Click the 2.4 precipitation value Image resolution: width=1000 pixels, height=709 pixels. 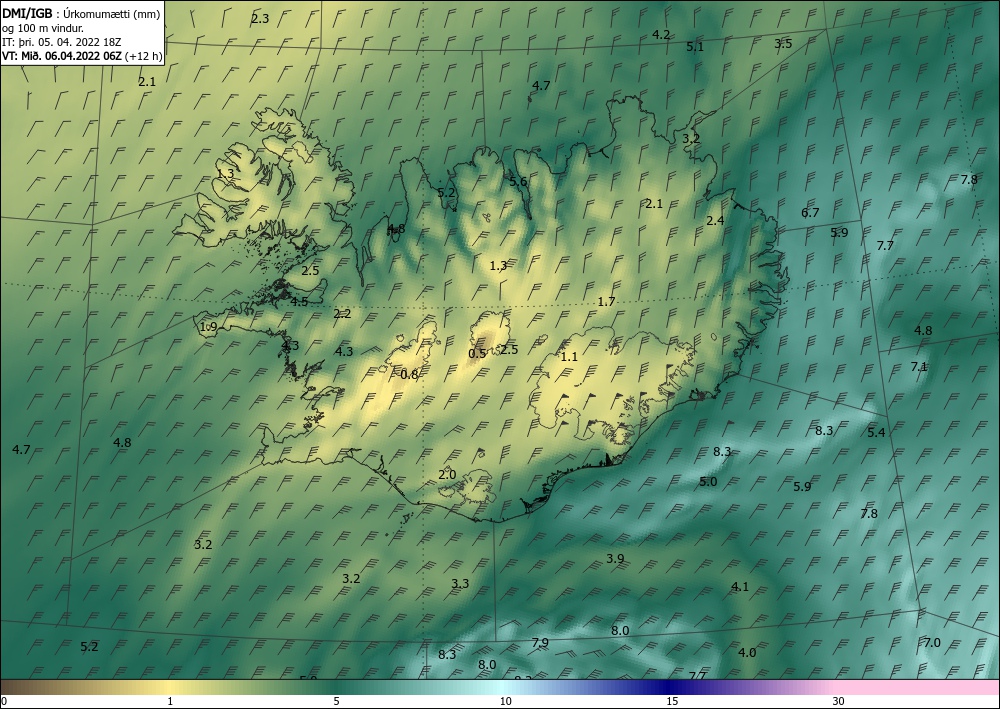(716, 220)
